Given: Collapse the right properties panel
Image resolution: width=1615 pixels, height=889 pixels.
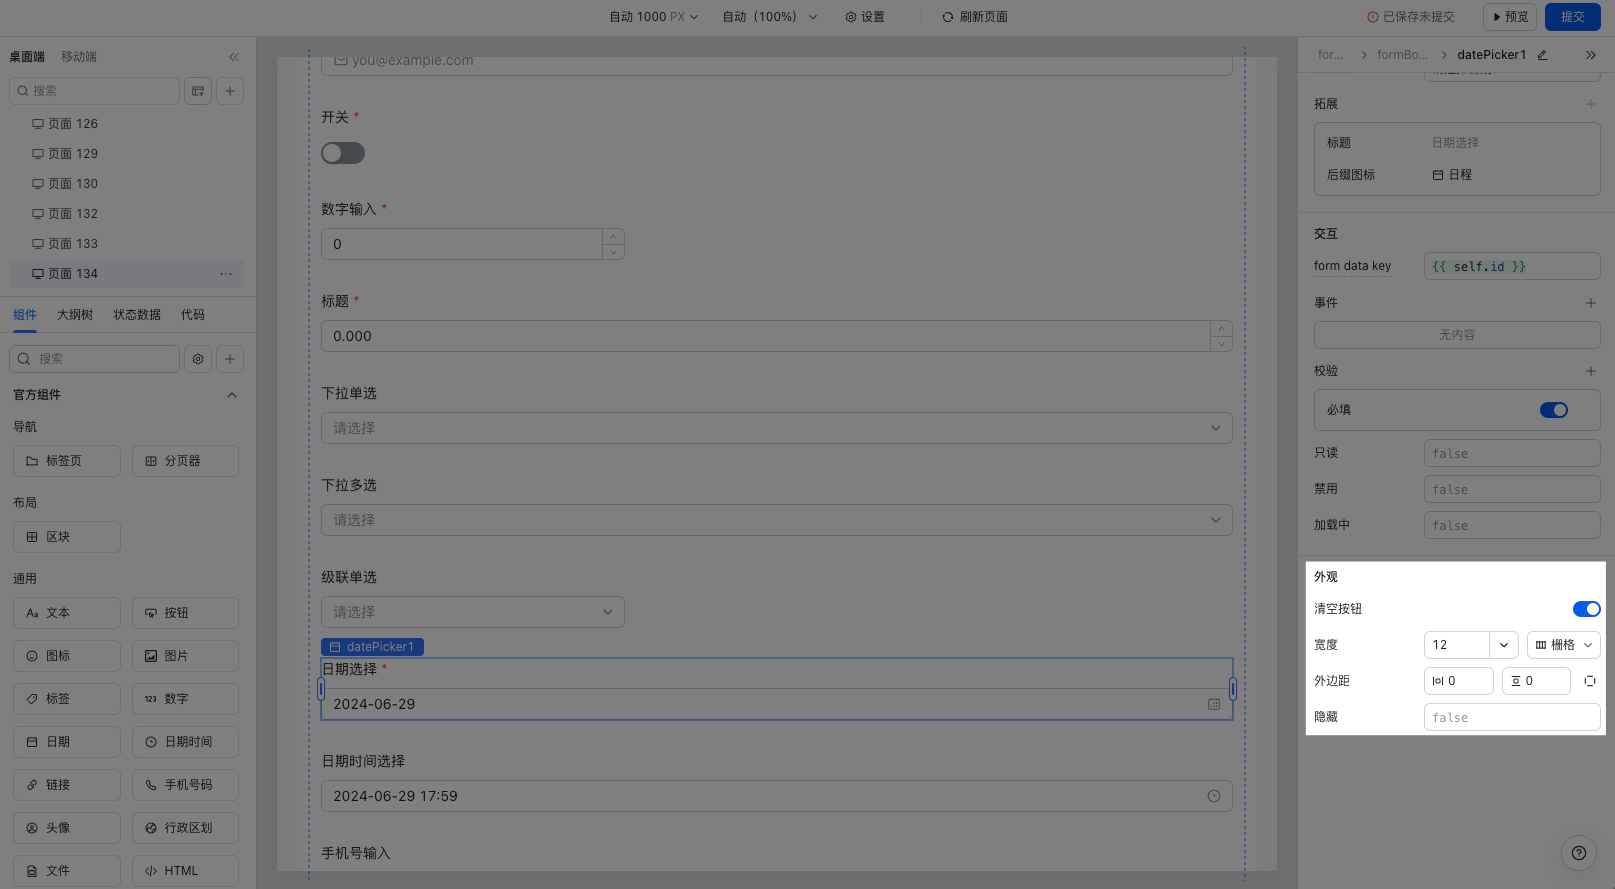Looking at the screenshot, I should tap(1591, 55).
